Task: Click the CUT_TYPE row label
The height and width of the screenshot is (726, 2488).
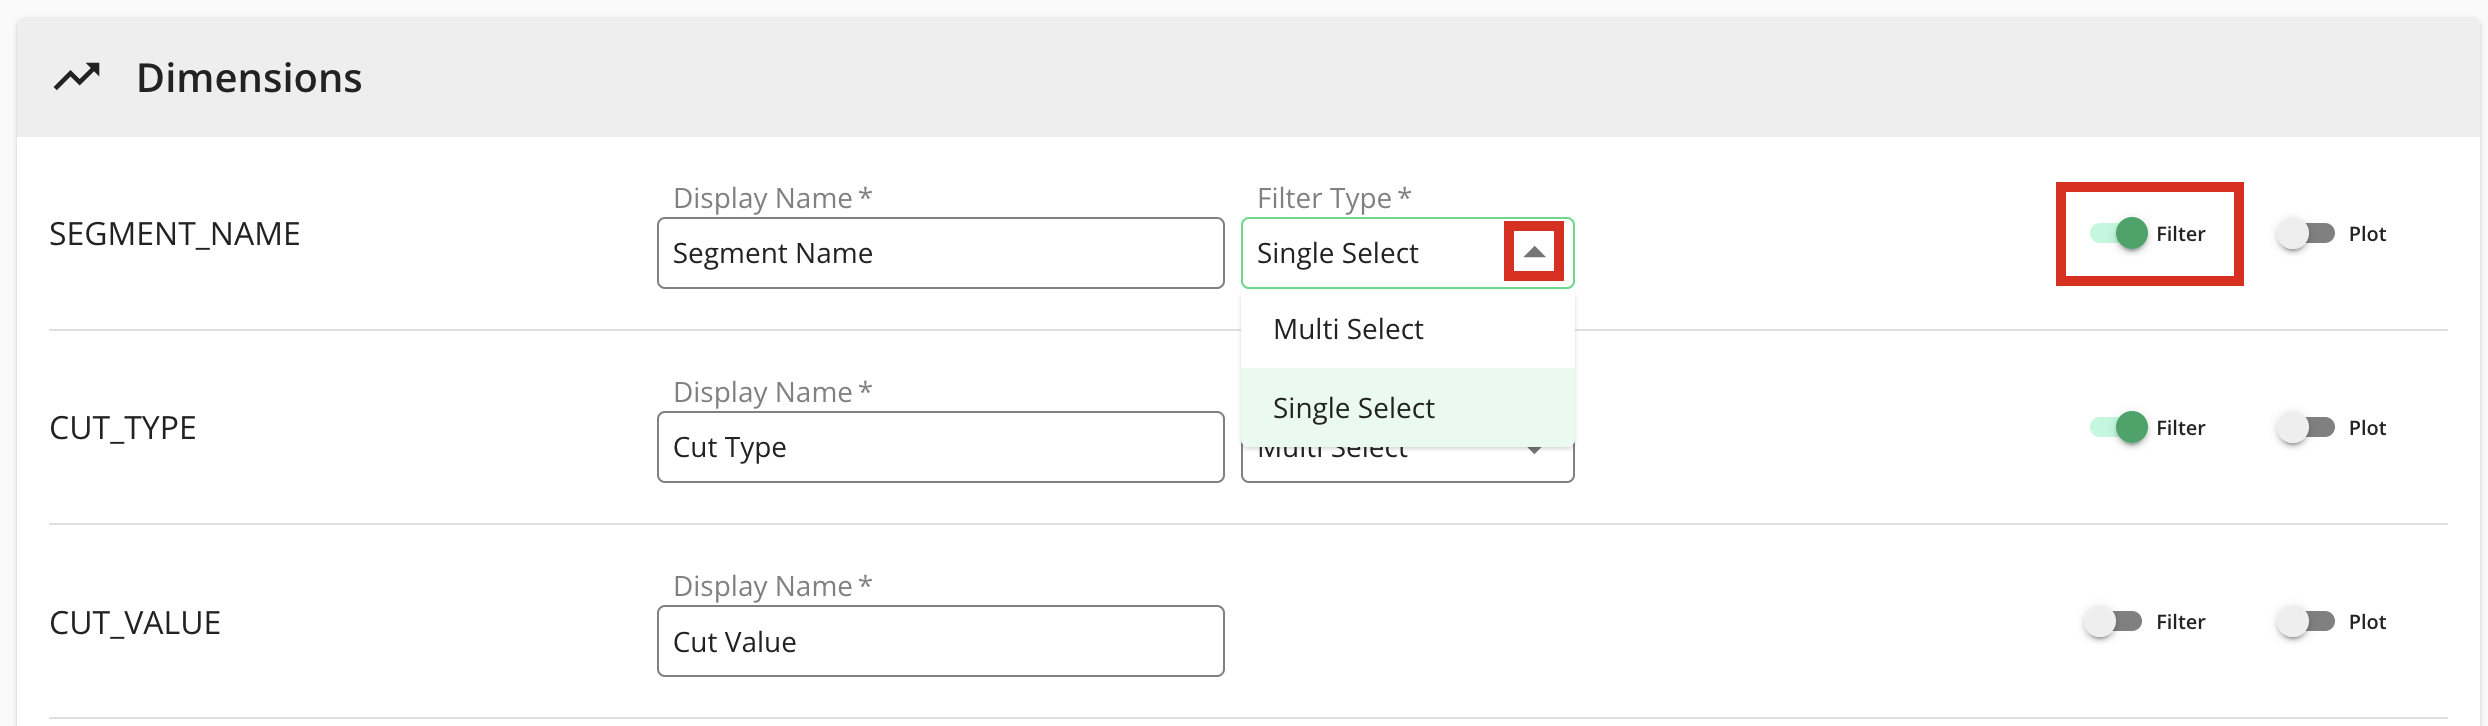Action: tap(122, 428)
